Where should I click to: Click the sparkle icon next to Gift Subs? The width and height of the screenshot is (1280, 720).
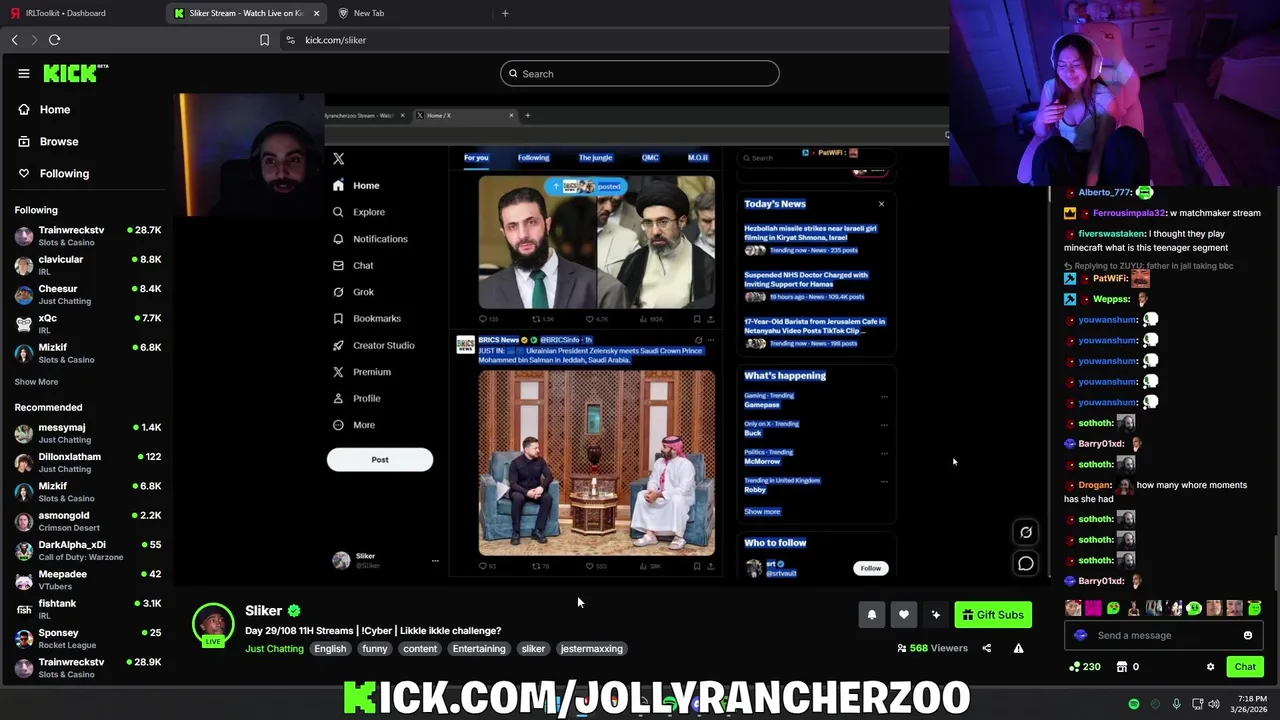936,615
